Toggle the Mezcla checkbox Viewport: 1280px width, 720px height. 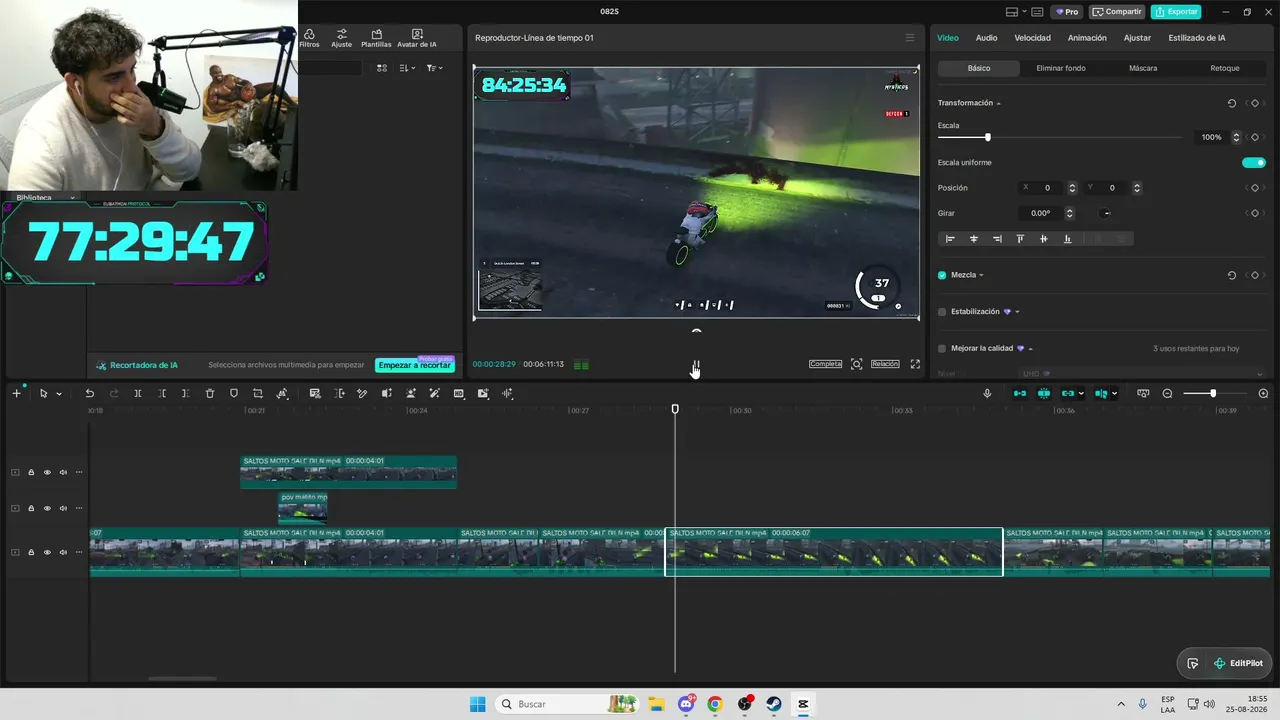click(x=942, y=275)
